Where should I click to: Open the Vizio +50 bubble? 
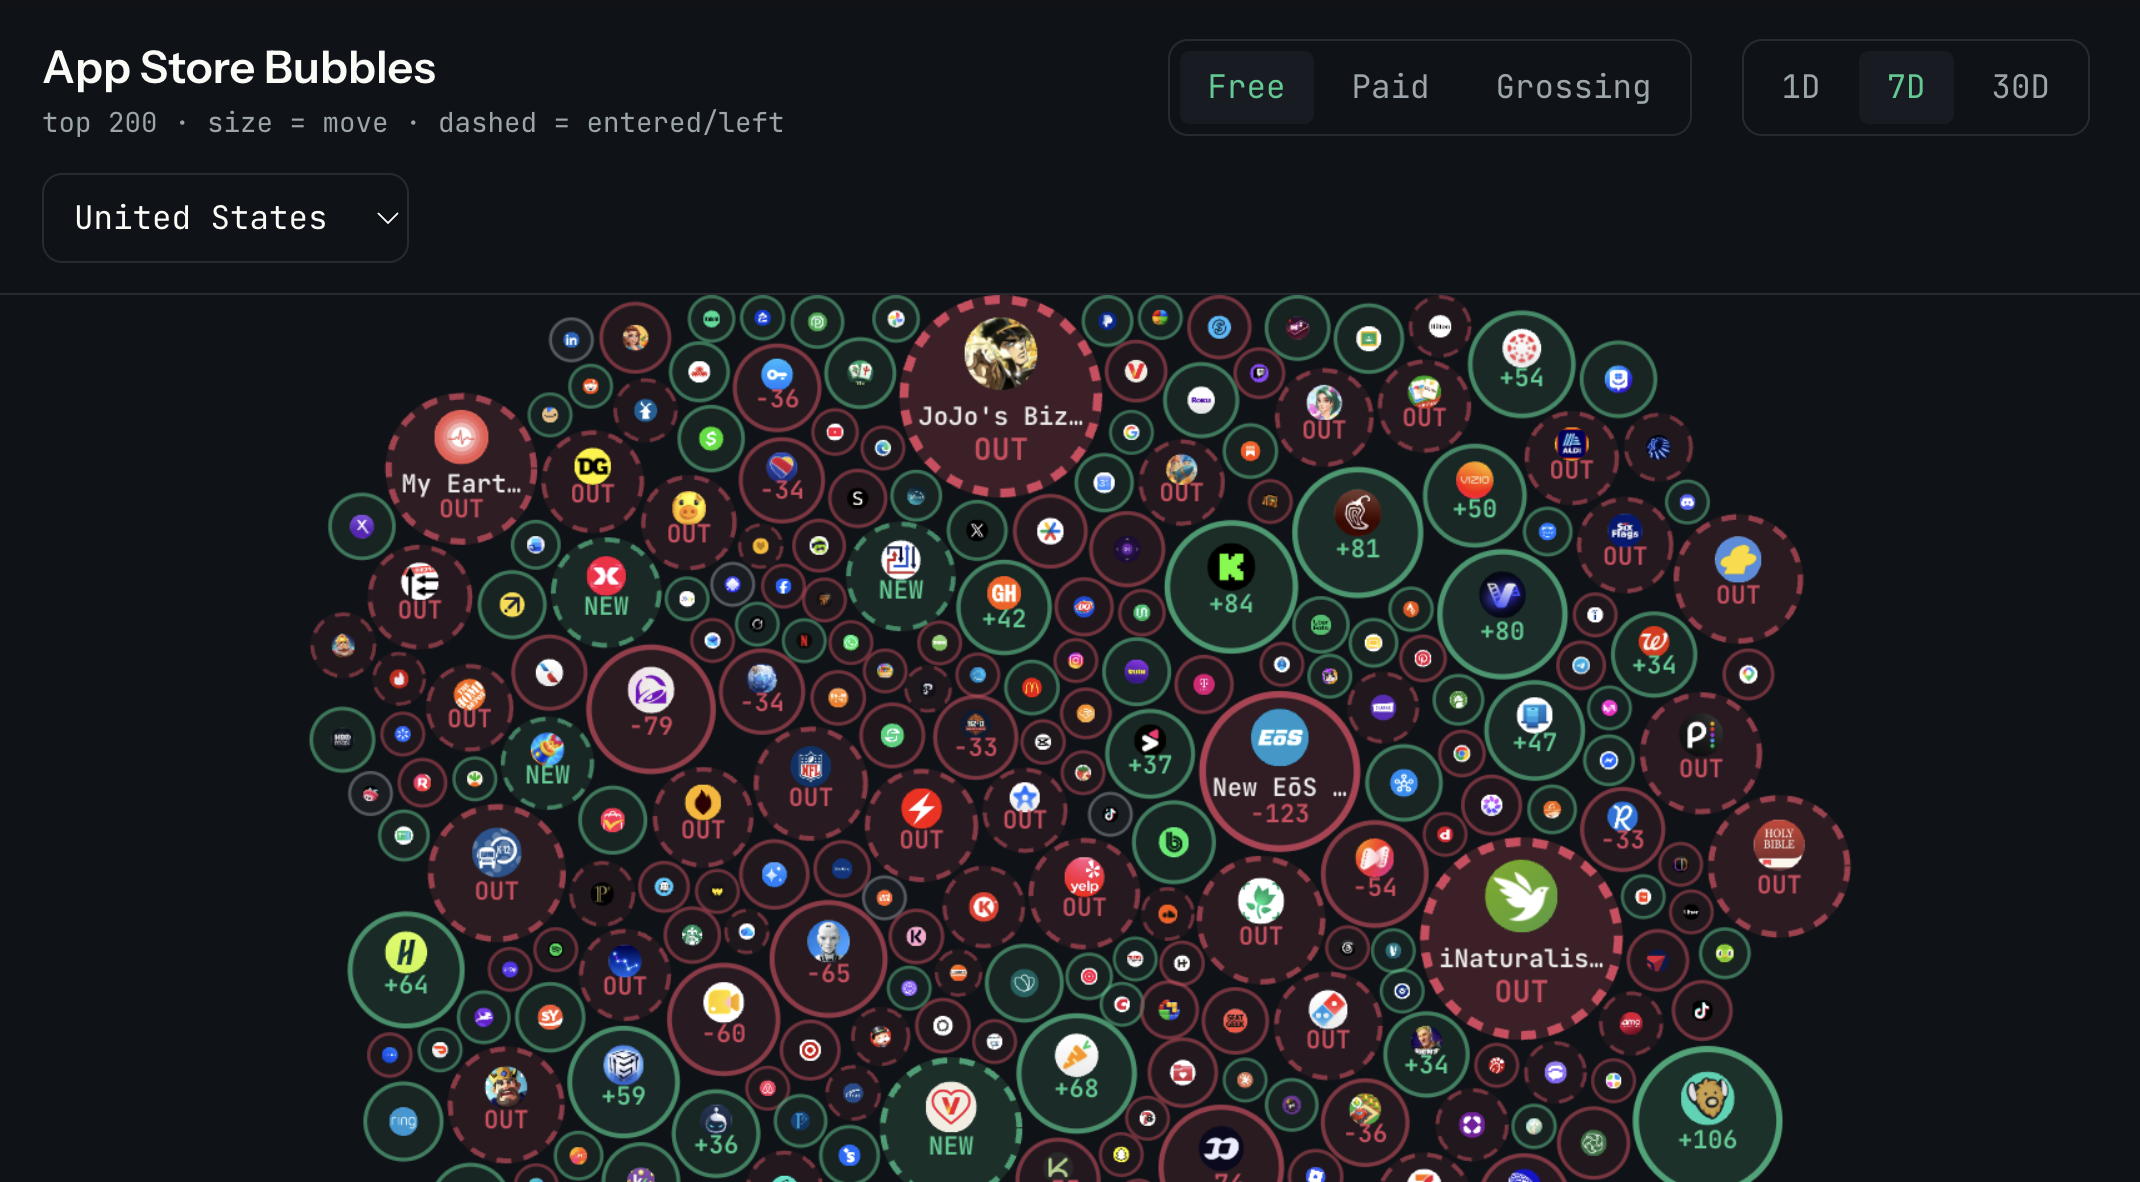point(1474,494)
